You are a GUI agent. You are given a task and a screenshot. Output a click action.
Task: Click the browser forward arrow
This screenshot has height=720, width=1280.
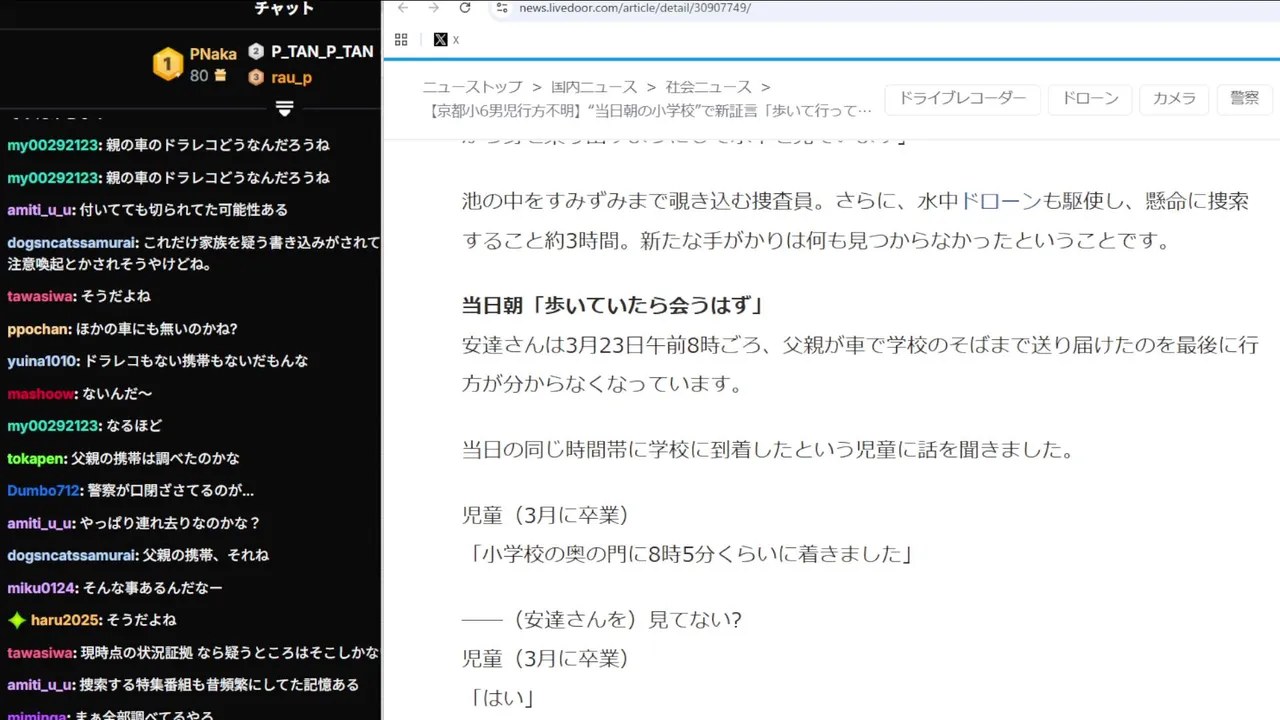click(x=433, y=8)
